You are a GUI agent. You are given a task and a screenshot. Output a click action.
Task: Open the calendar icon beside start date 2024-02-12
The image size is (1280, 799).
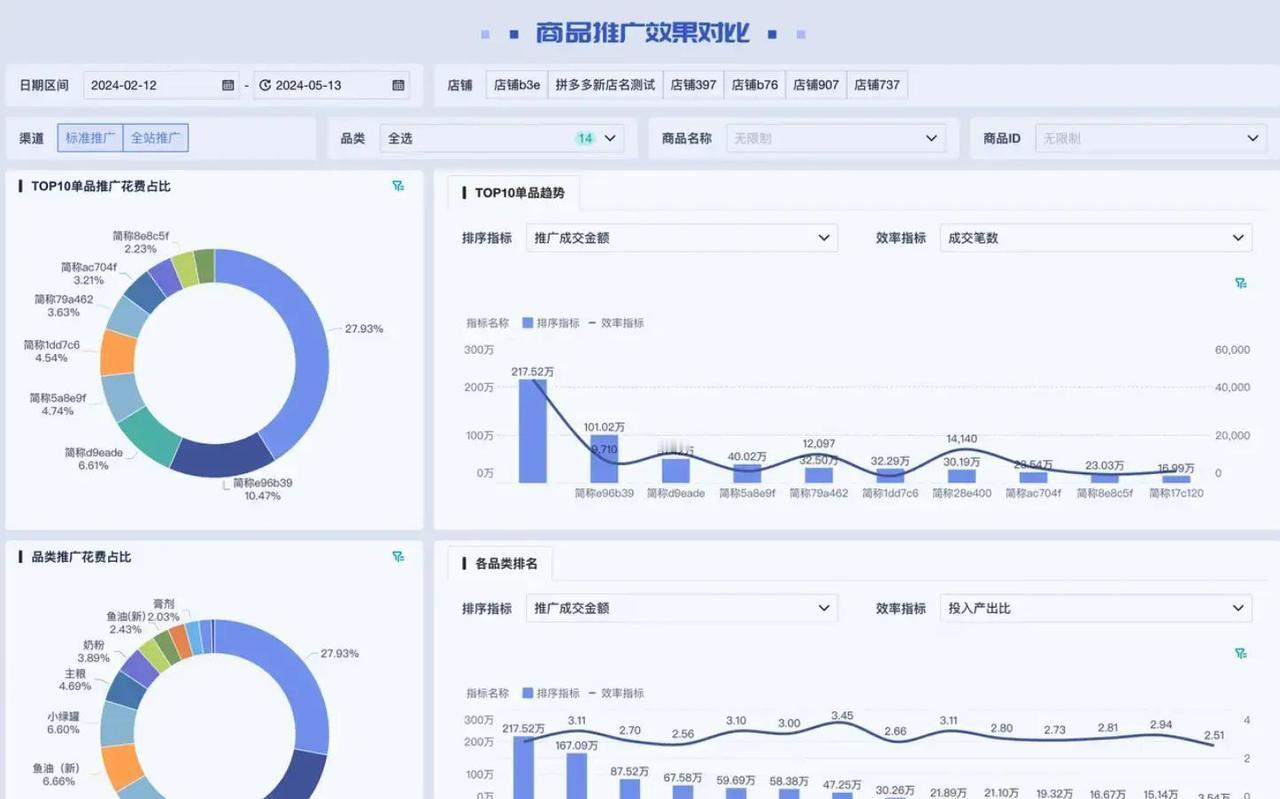(229, 85)
